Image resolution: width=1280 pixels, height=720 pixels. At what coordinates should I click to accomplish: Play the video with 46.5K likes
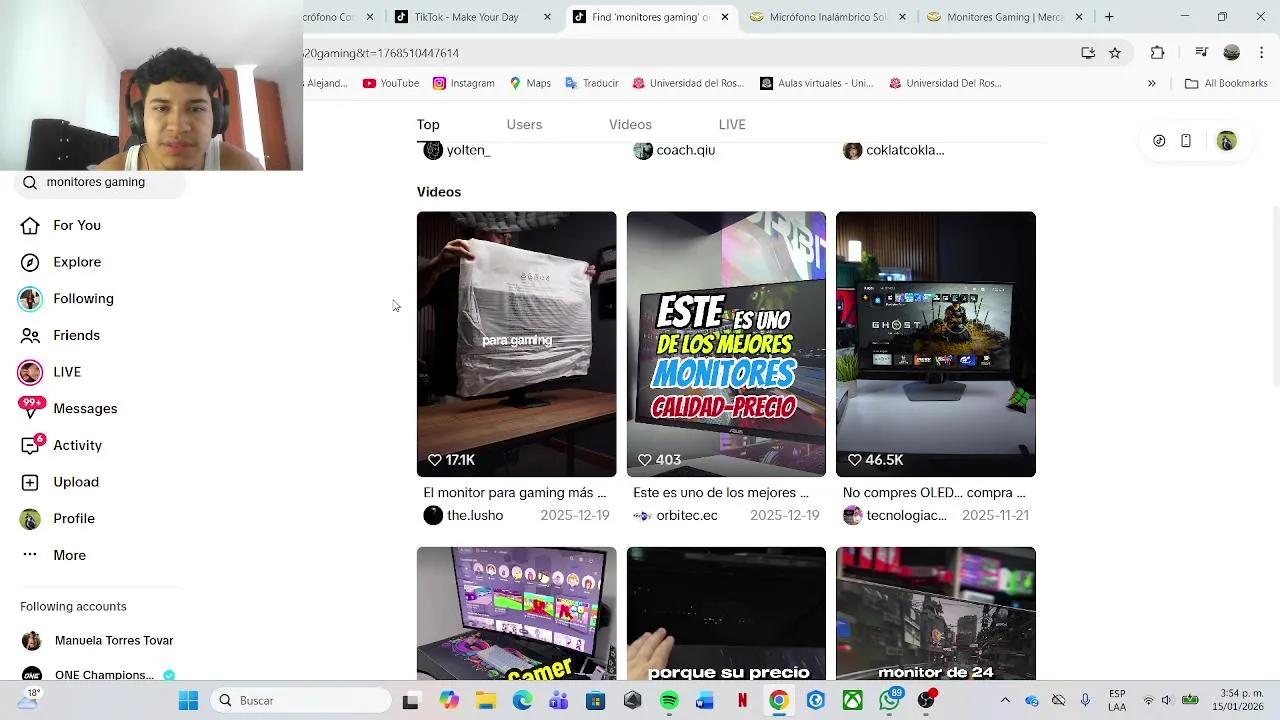click(936, 344)
